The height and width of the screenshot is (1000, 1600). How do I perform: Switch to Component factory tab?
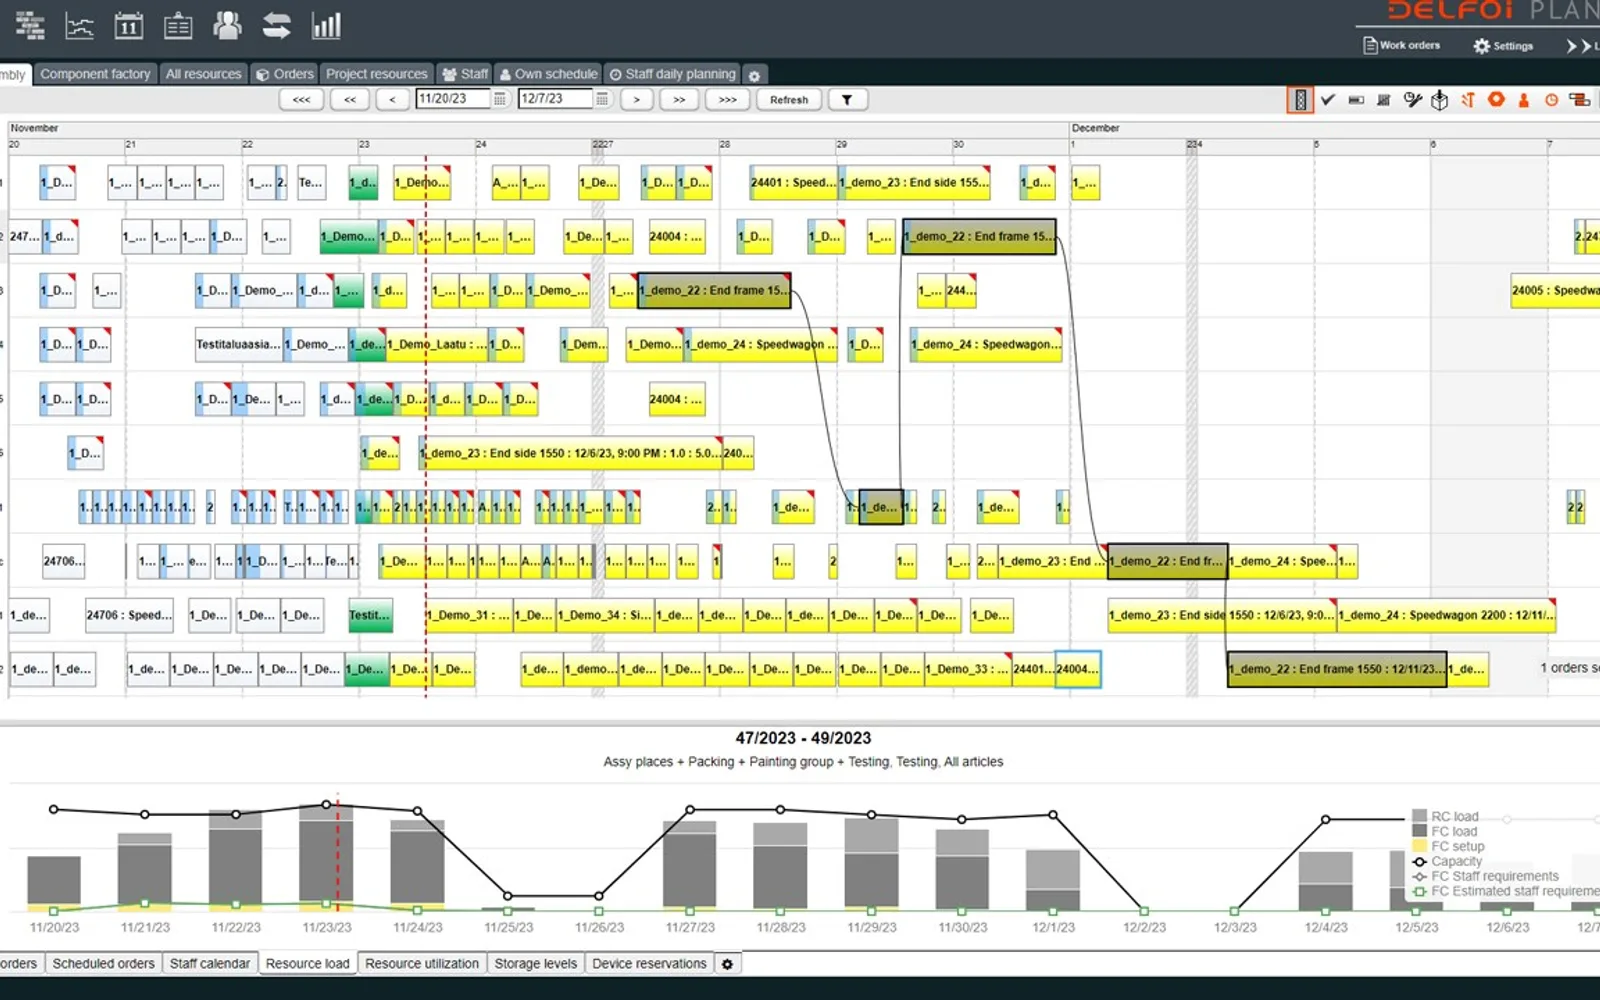(95, 74)
